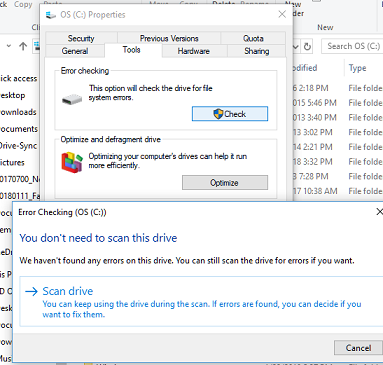
Task: Open the Previous Versions tab
Action: [169, 38]
